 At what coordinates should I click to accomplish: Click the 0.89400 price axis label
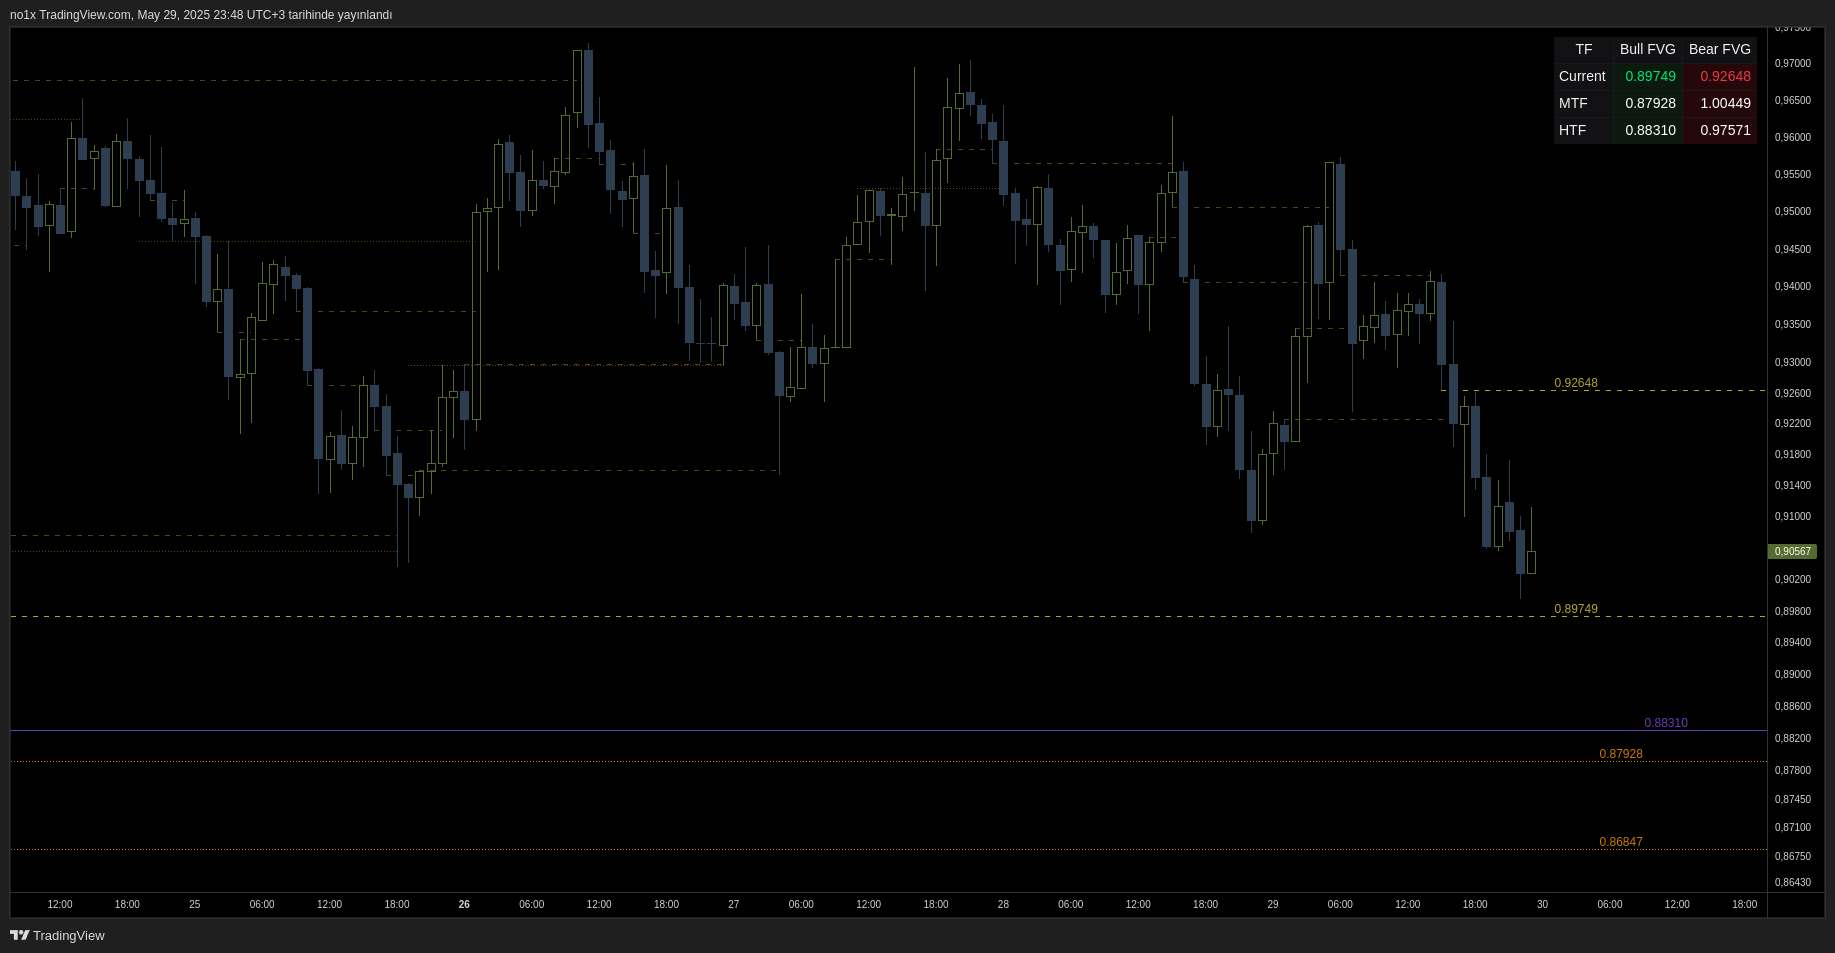pos(1792,642)
